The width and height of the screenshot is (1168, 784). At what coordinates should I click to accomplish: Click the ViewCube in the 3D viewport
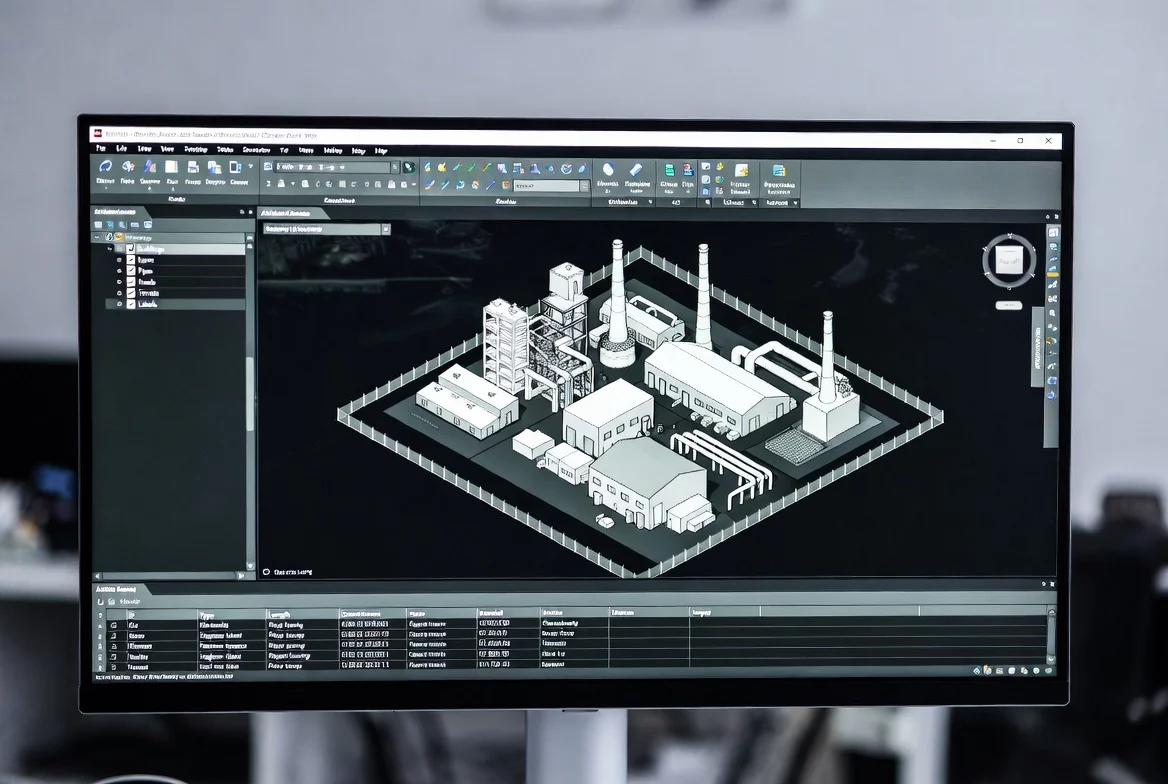[1009, 260]
